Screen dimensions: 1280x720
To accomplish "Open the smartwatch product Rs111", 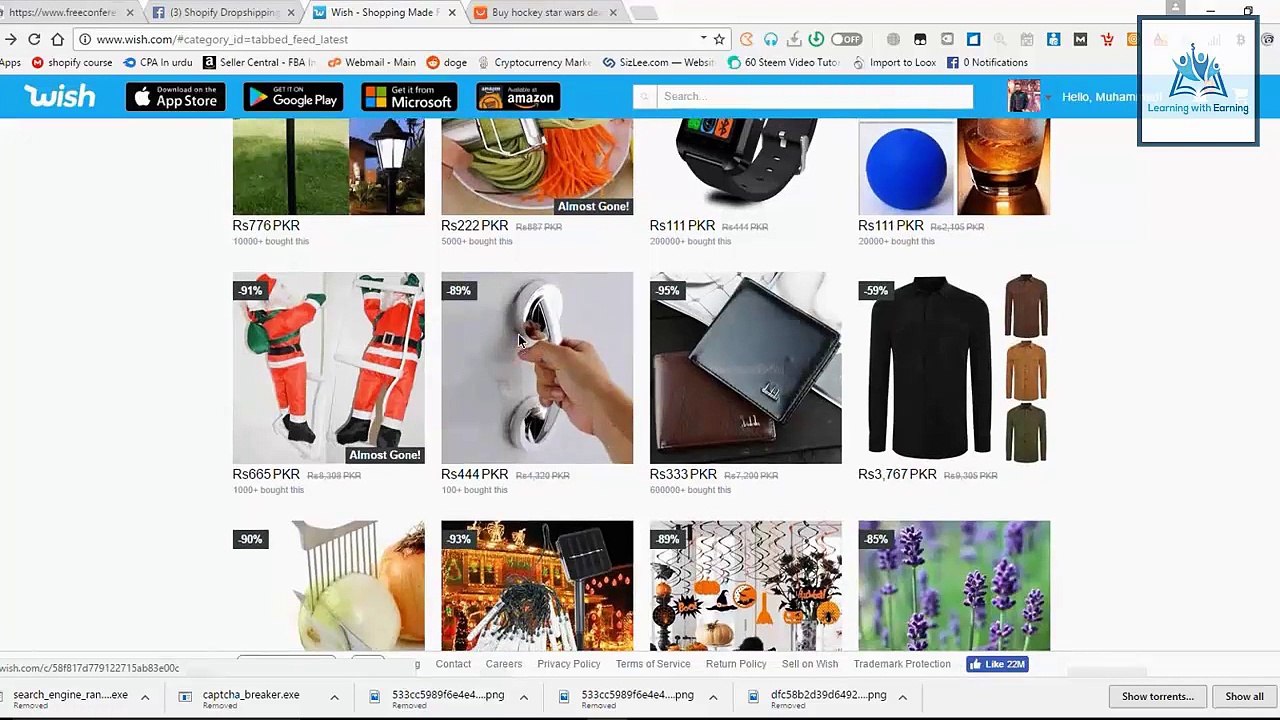I will click(746, 166).
